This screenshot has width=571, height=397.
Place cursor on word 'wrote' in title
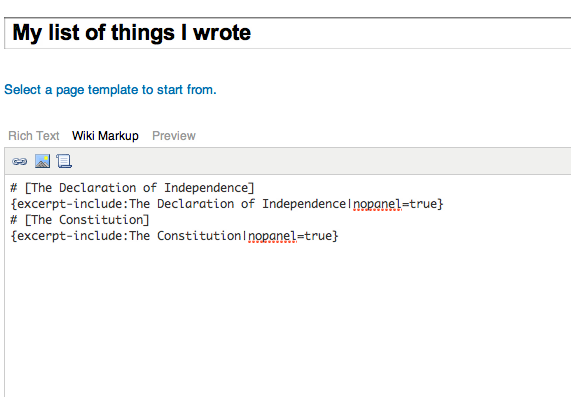(222, 33)
